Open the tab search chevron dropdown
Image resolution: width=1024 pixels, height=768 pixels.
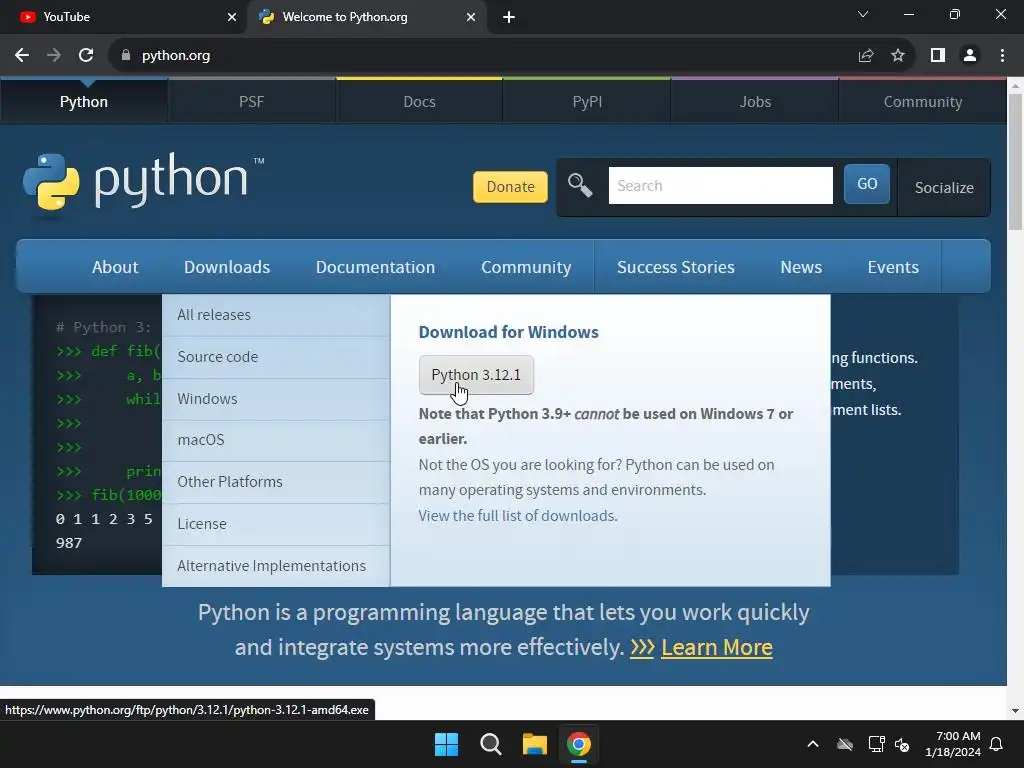863,14
